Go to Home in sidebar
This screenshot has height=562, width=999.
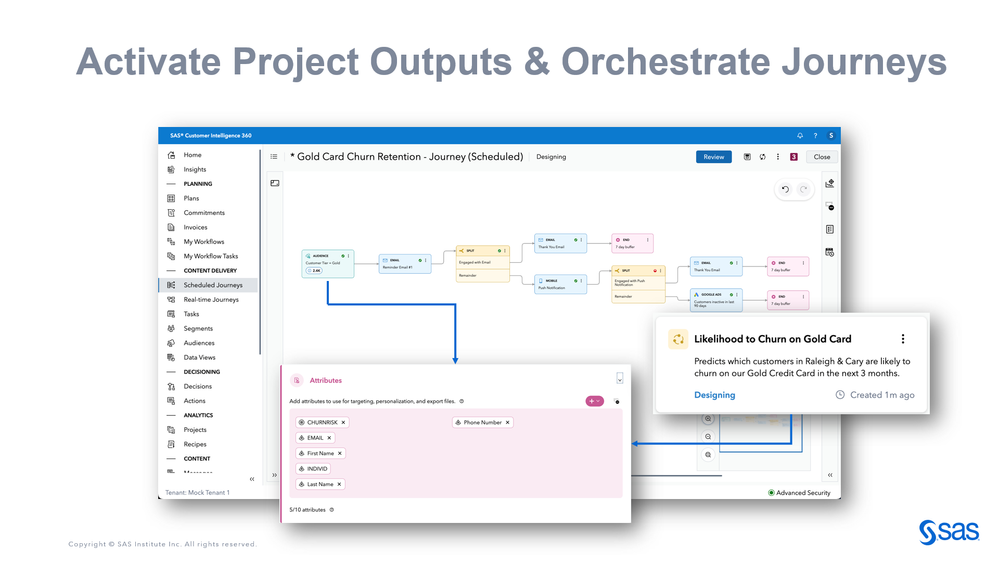(192, 155)
